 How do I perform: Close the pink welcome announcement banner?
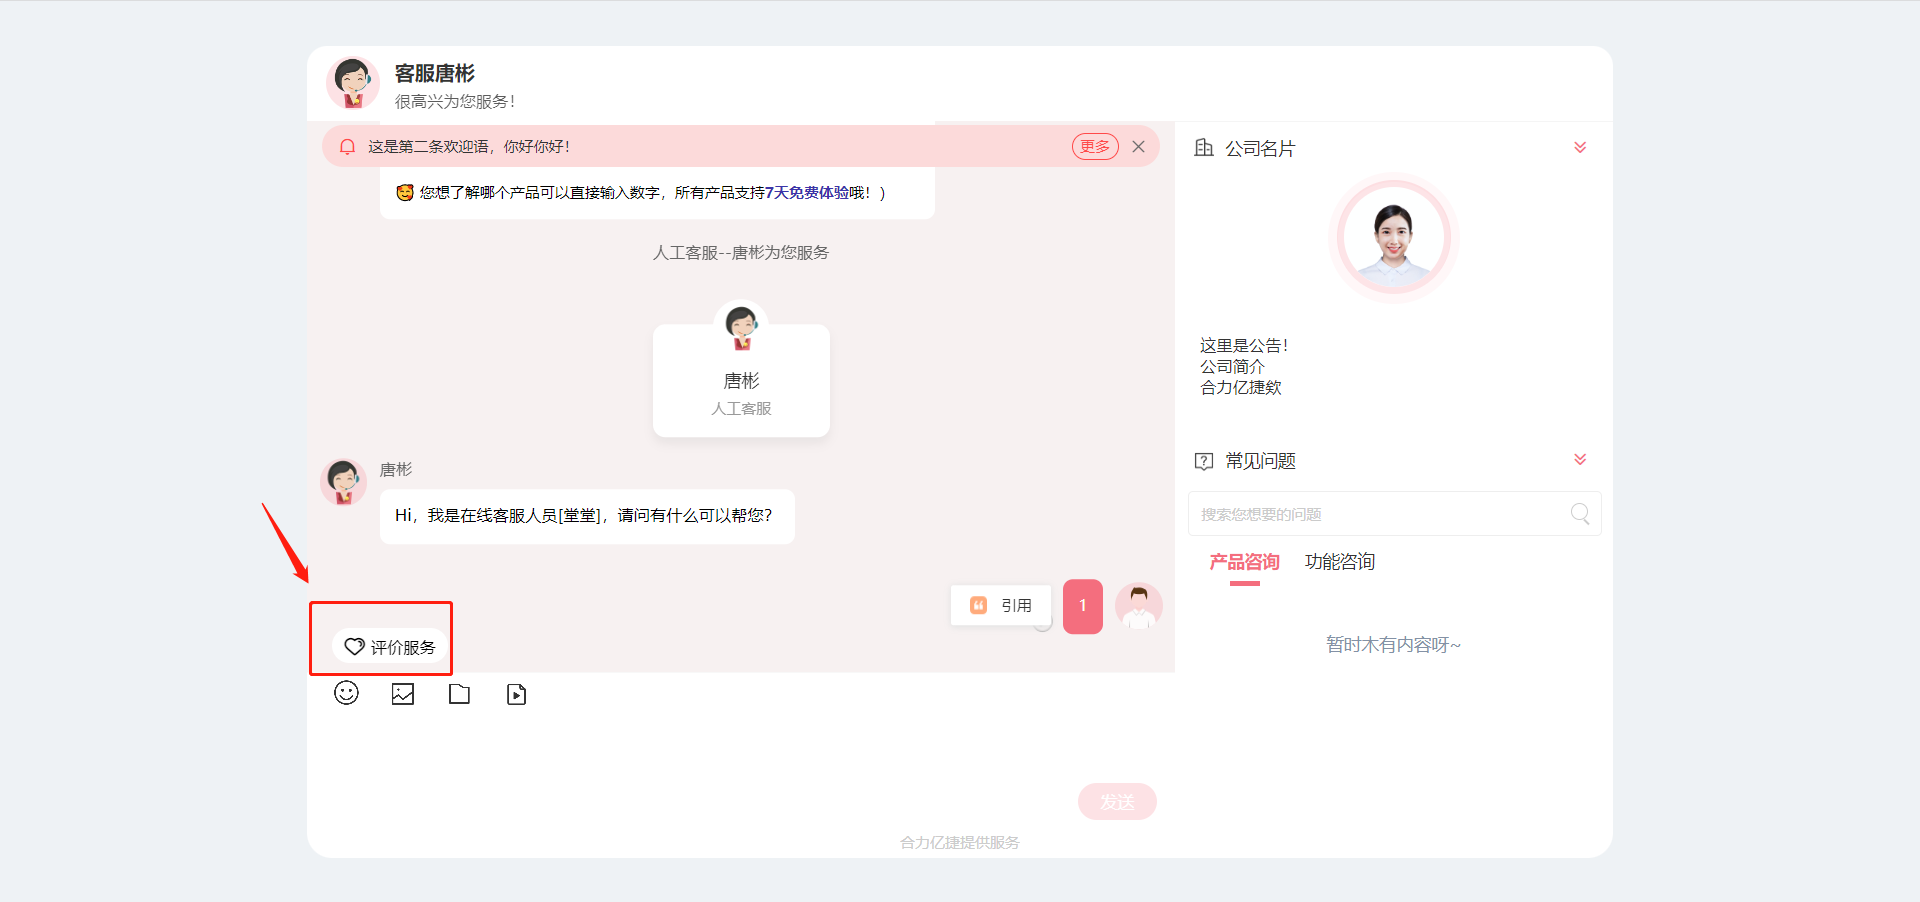[1138, 147]
